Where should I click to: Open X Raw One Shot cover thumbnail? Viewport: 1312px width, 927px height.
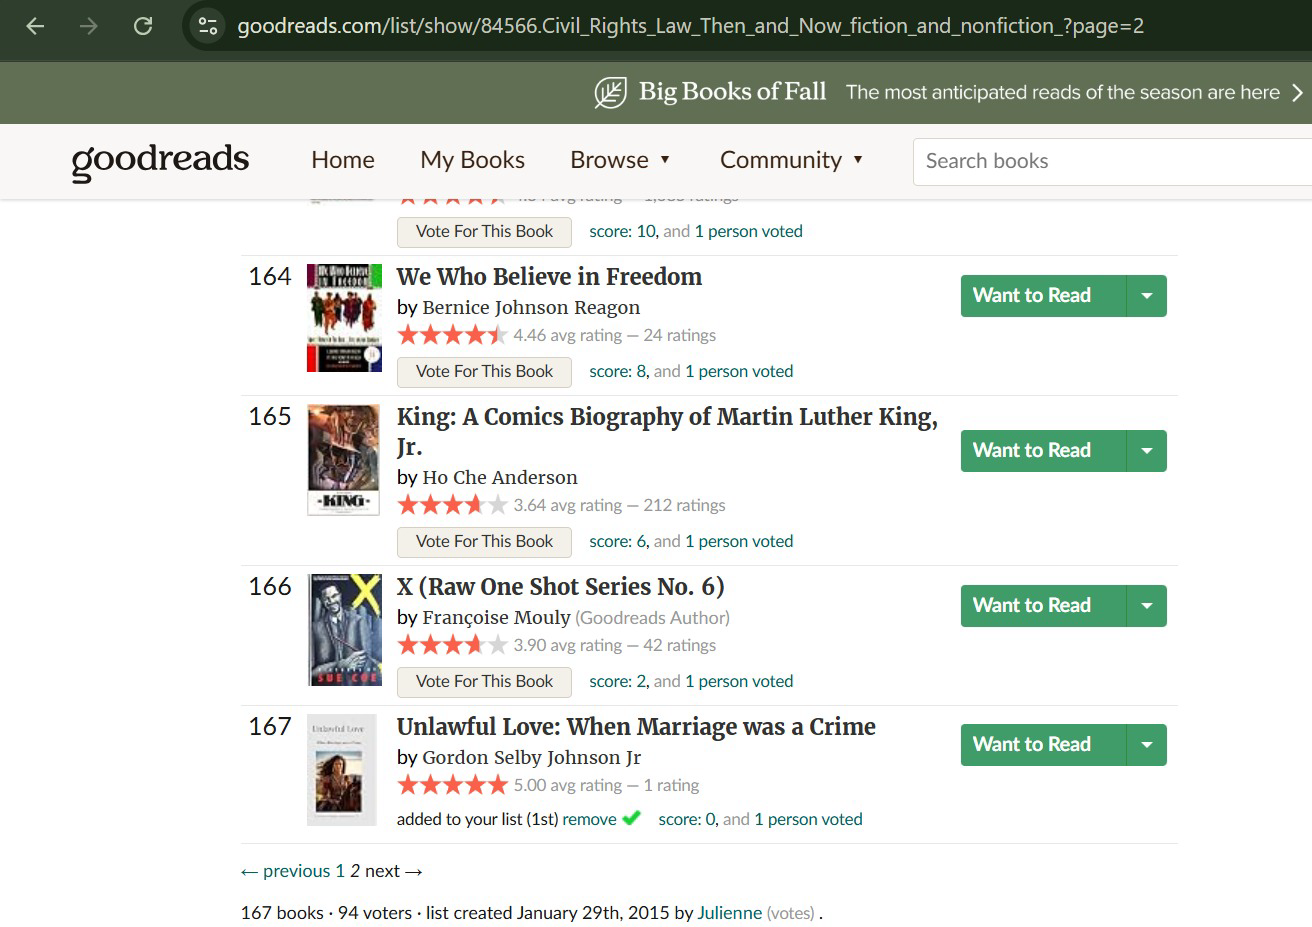coord(344,630)
